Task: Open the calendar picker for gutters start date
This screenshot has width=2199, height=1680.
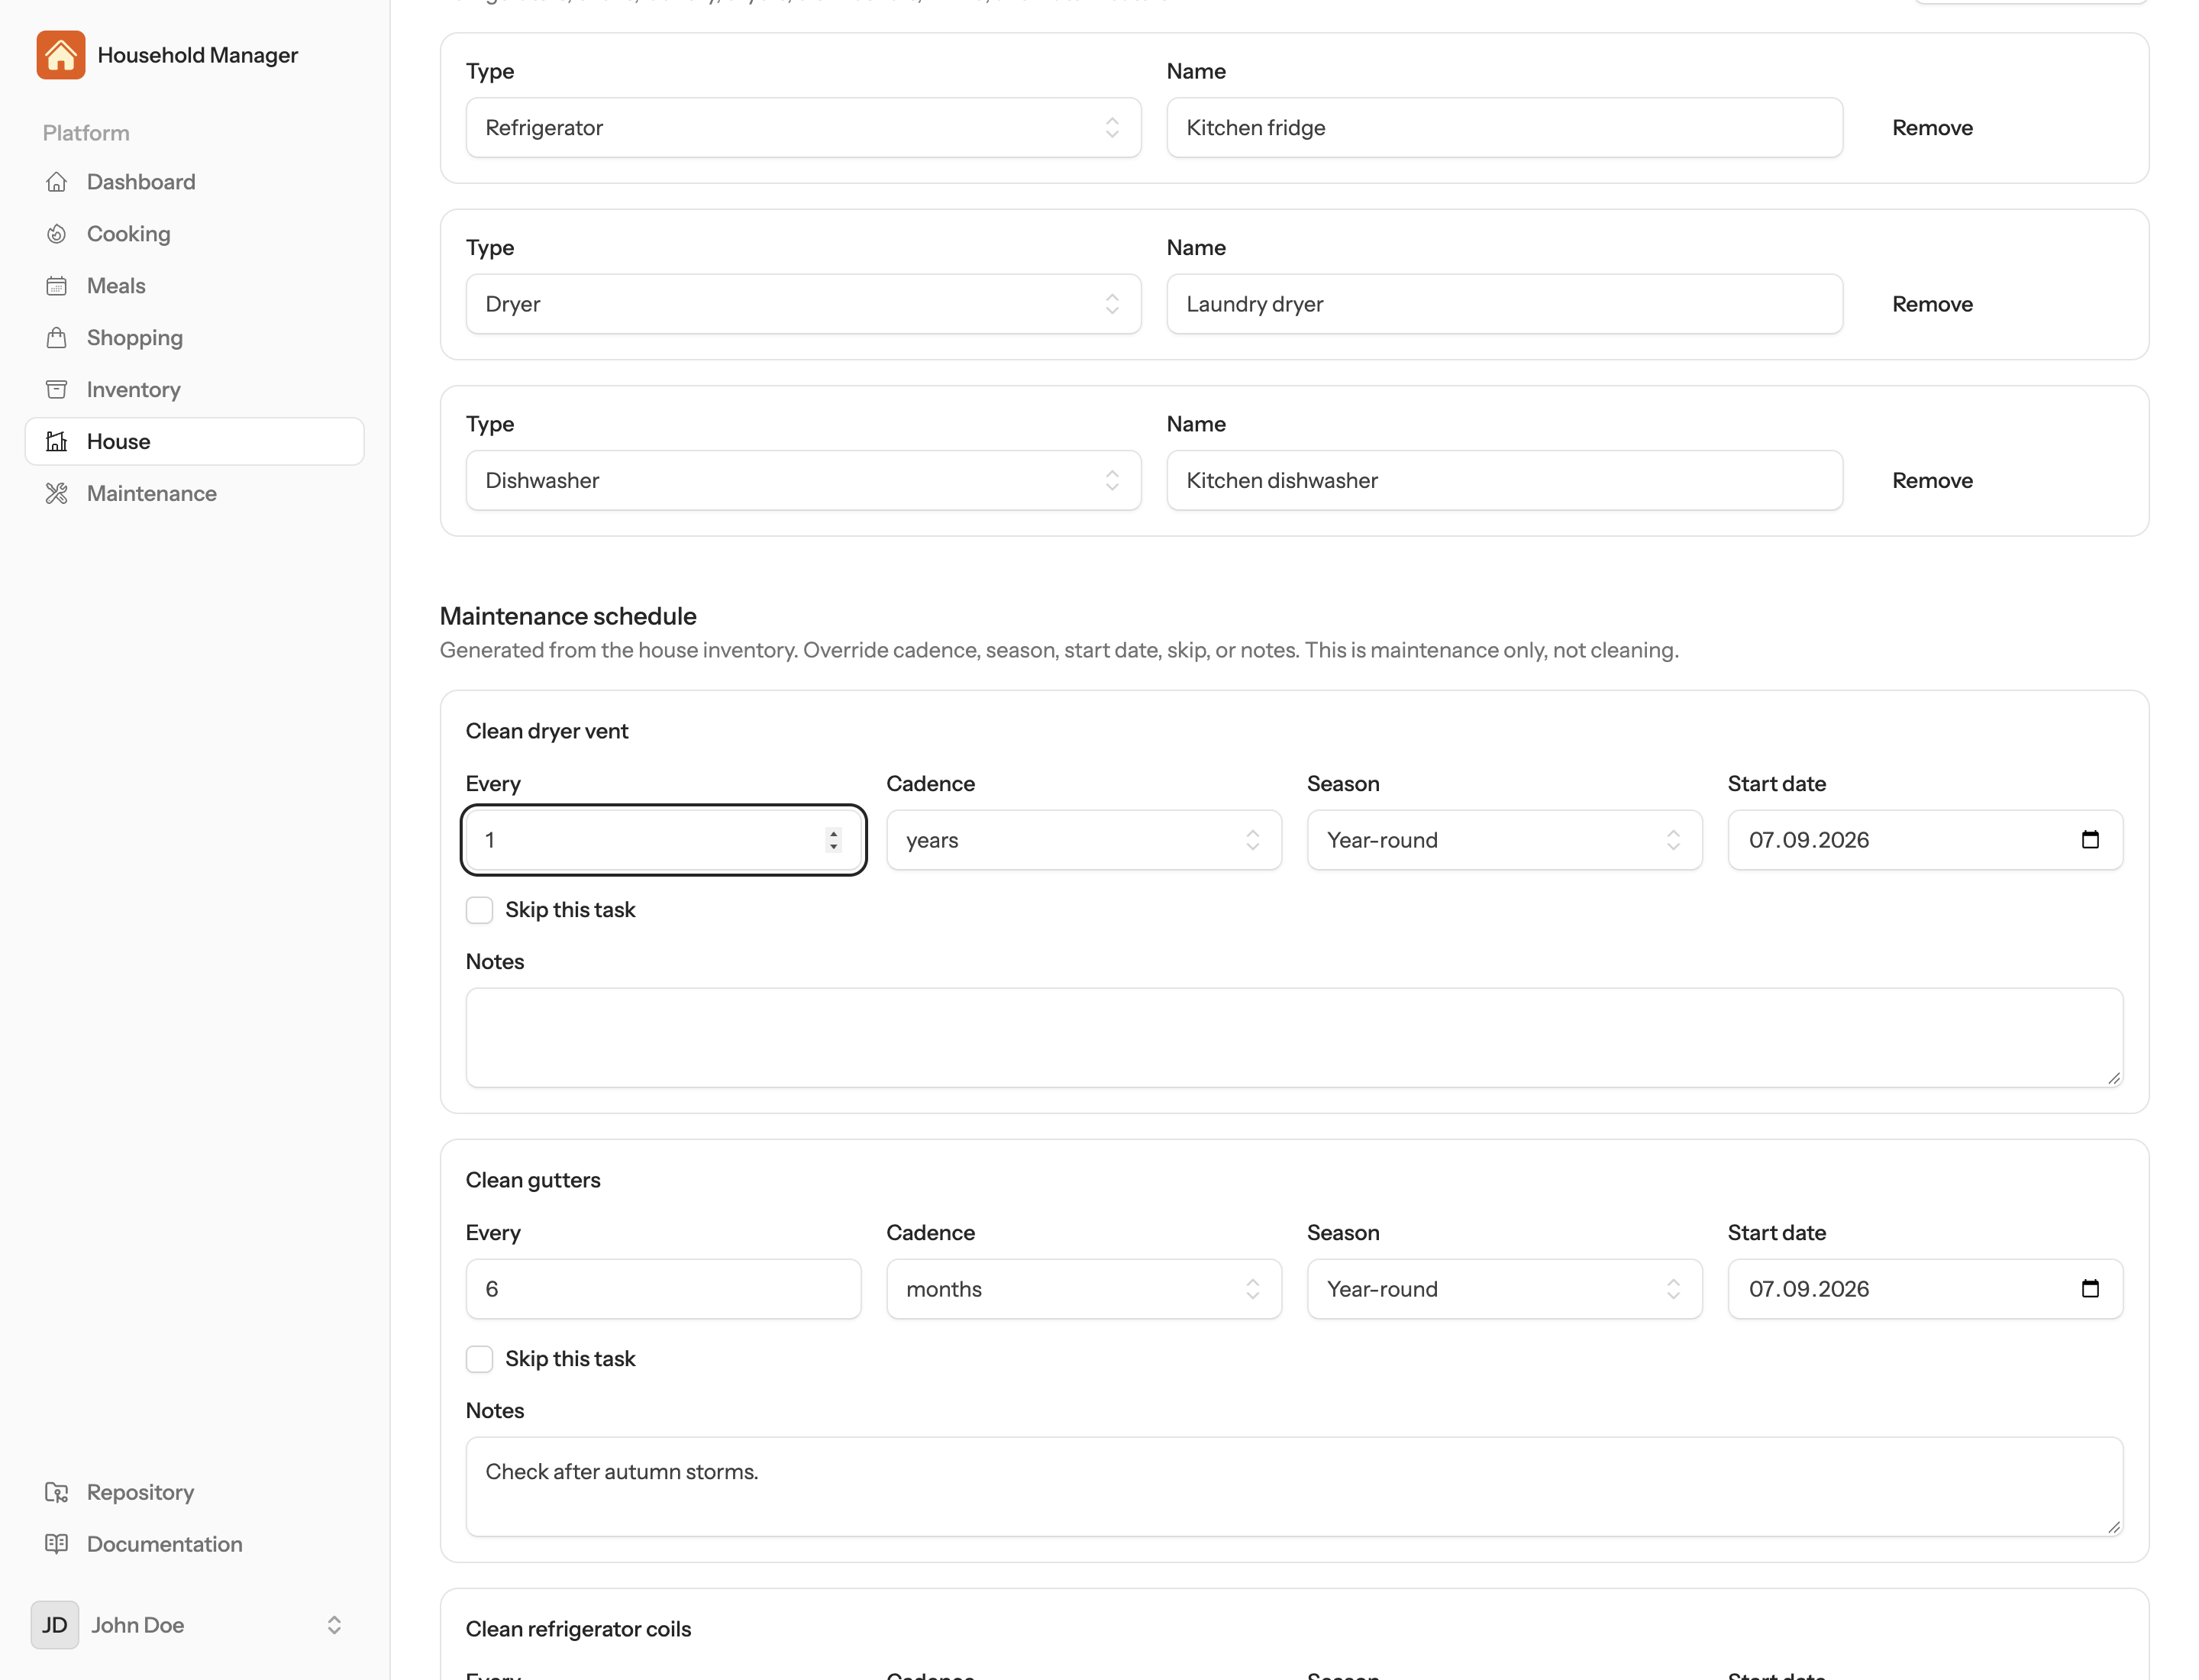Action: click(x=2089, y=1289)
